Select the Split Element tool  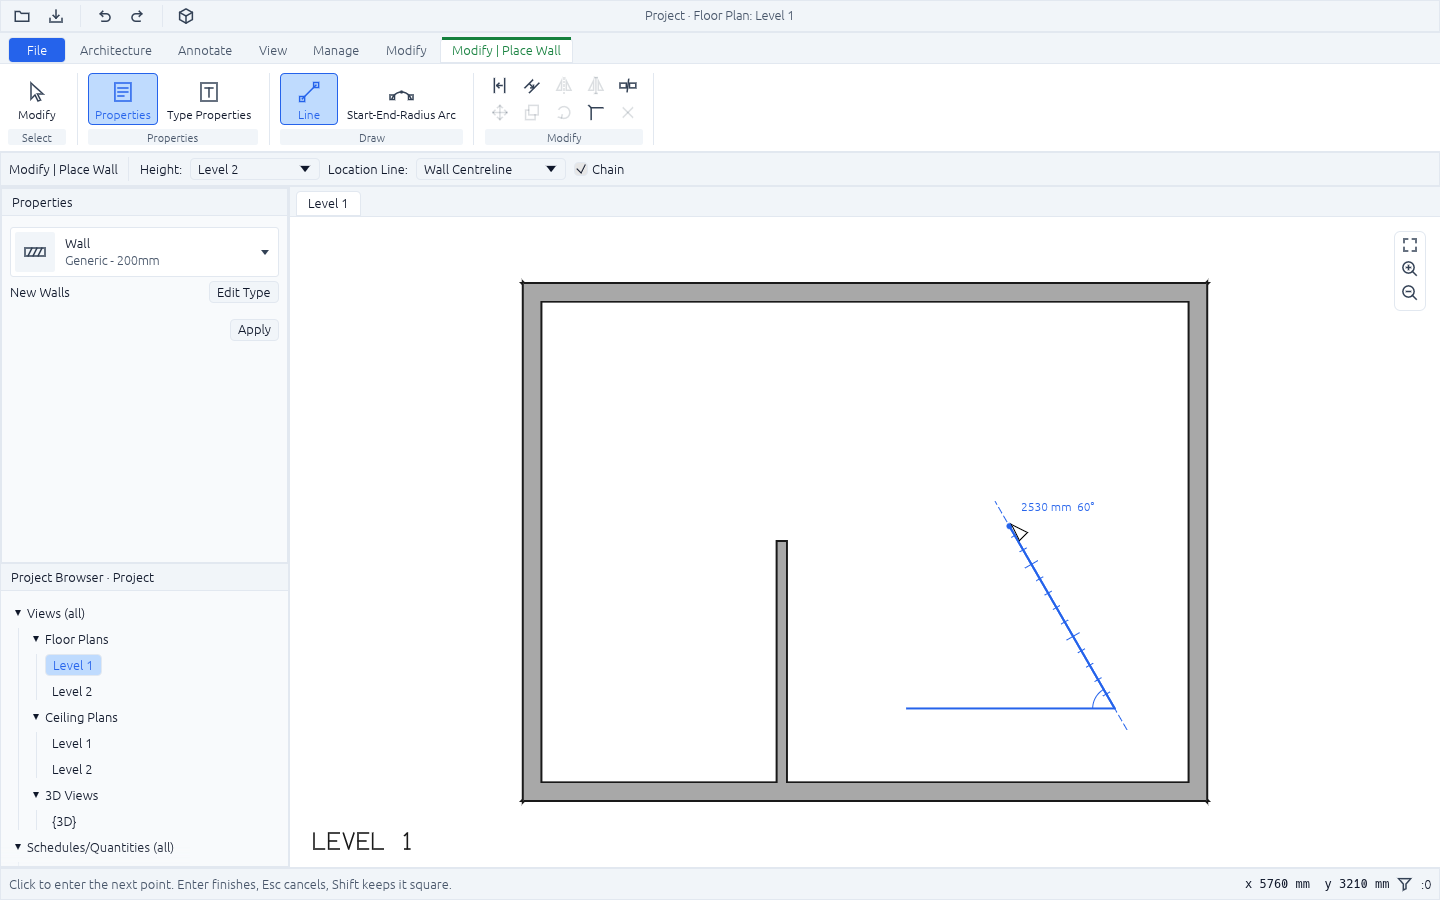(628, 86)
